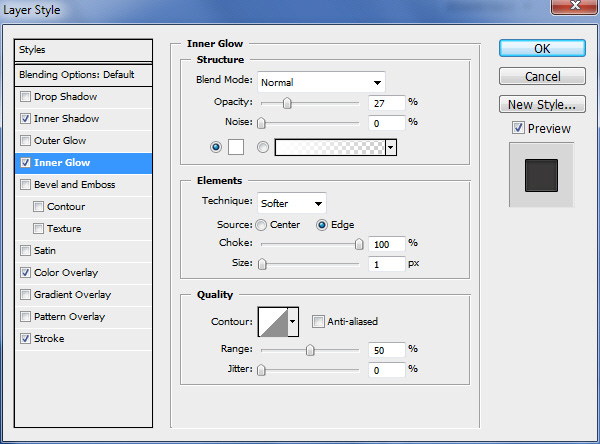Enable the Satin checkbox
The image size is (600, 444).
pos(25,251)
